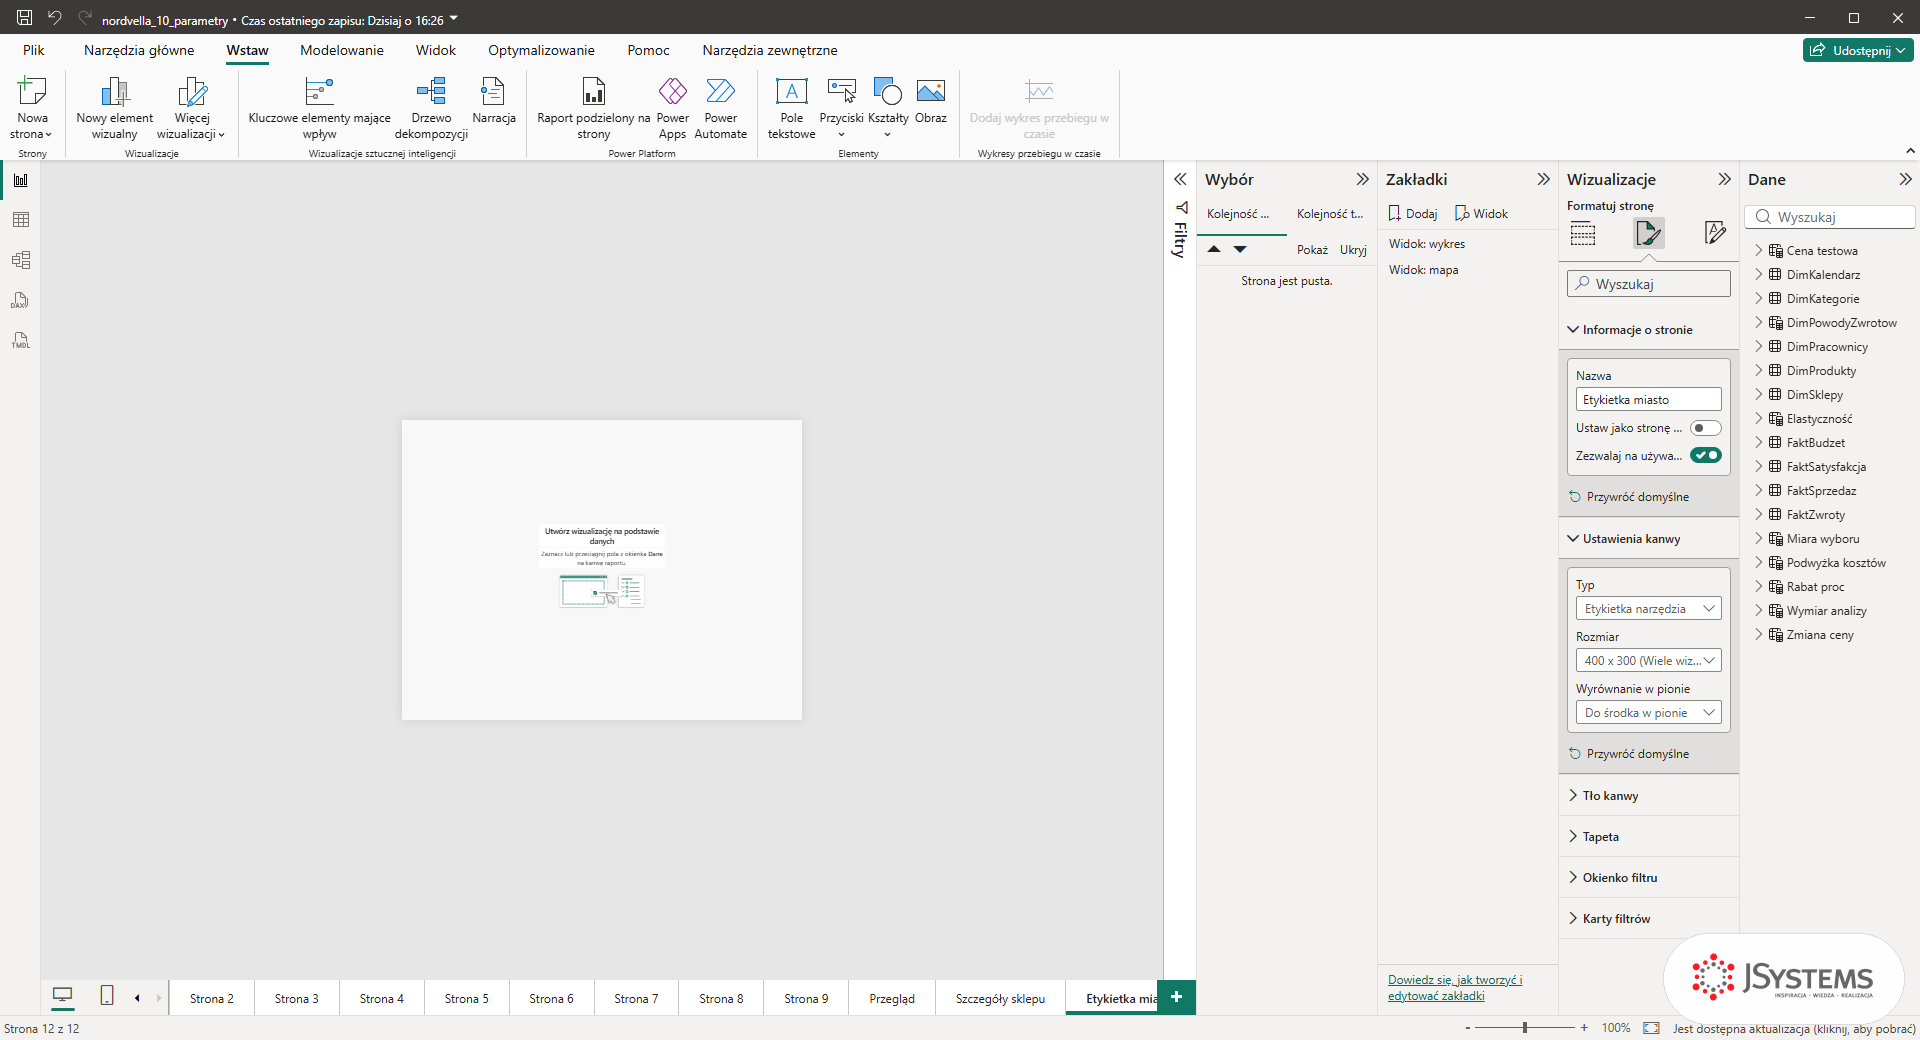This screenshot has width=1920, height=1040.
Task: Click the Udostępnij share button
Action: point(1858,50)
